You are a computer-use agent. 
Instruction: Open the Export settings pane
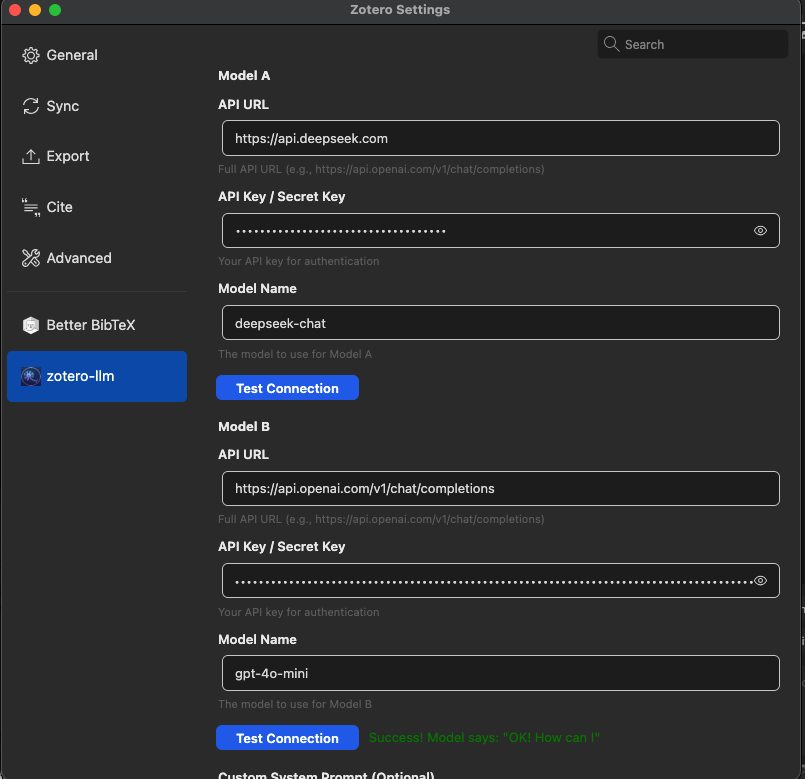coord(97,156)
